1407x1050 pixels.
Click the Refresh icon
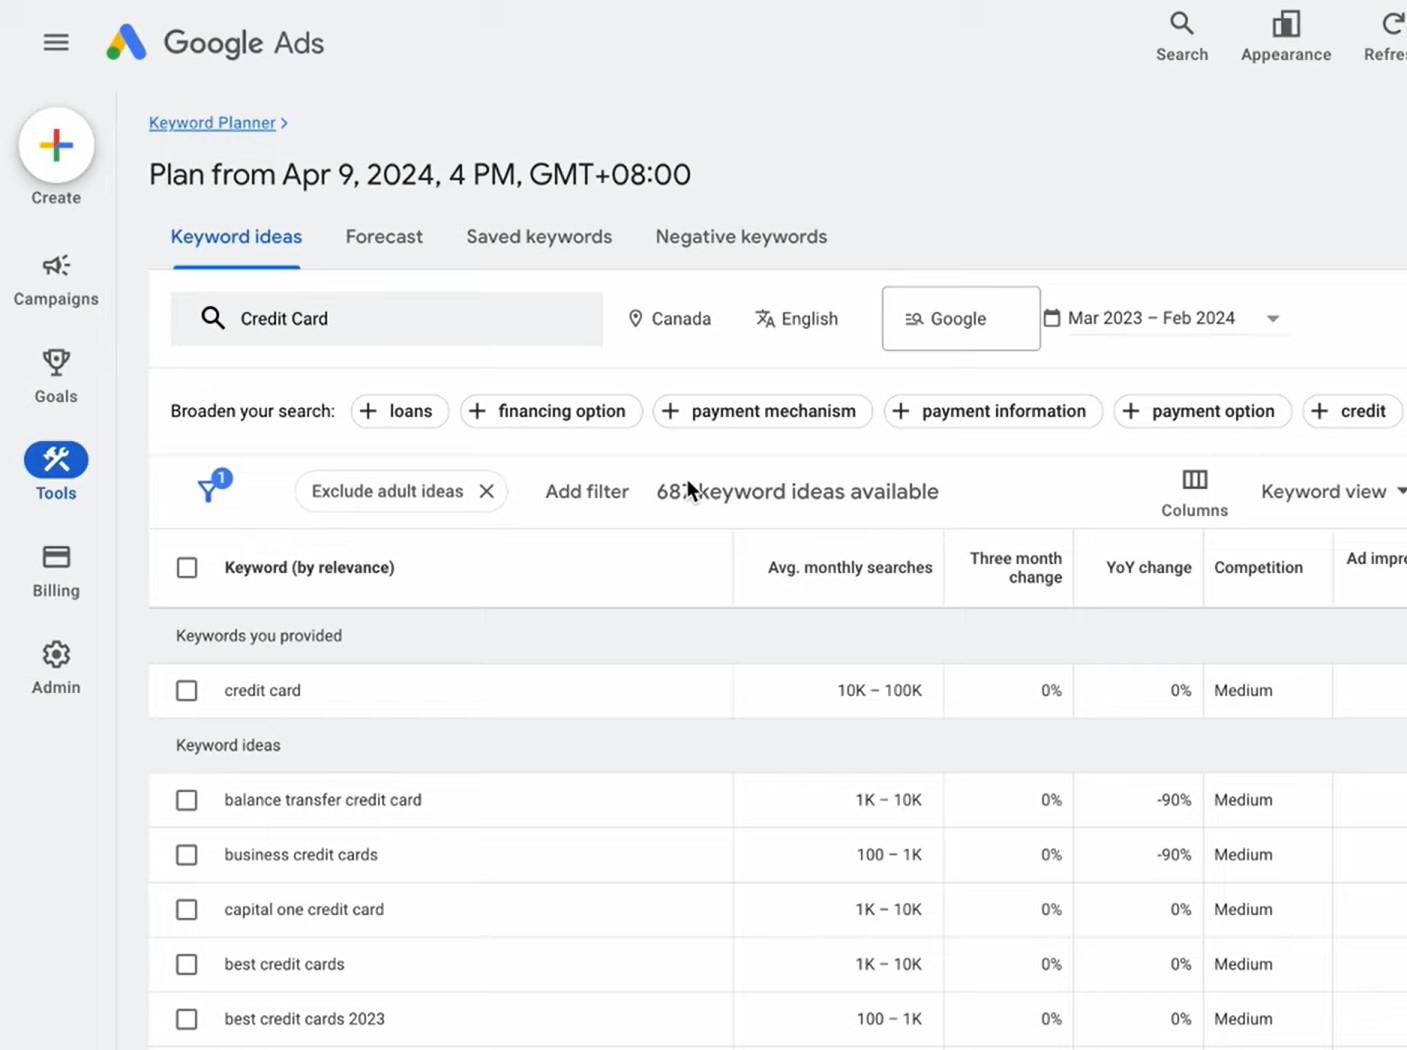(x=1391, y=25)
